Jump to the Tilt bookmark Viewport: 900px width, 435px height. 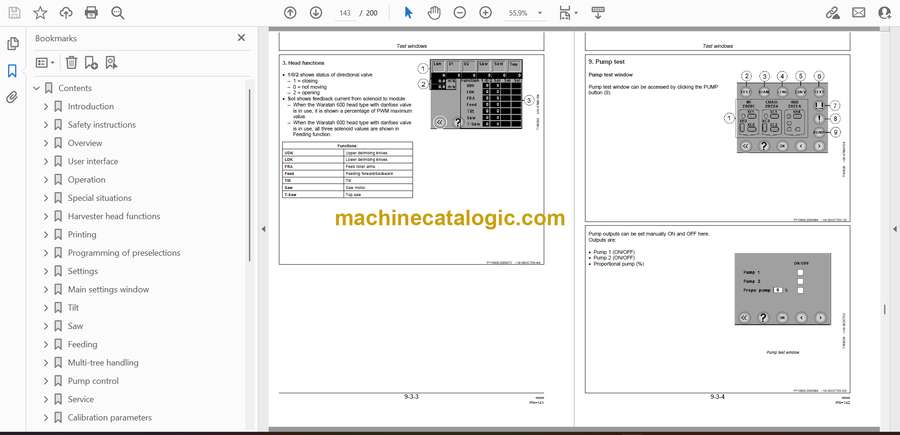[x=73, y=308]
